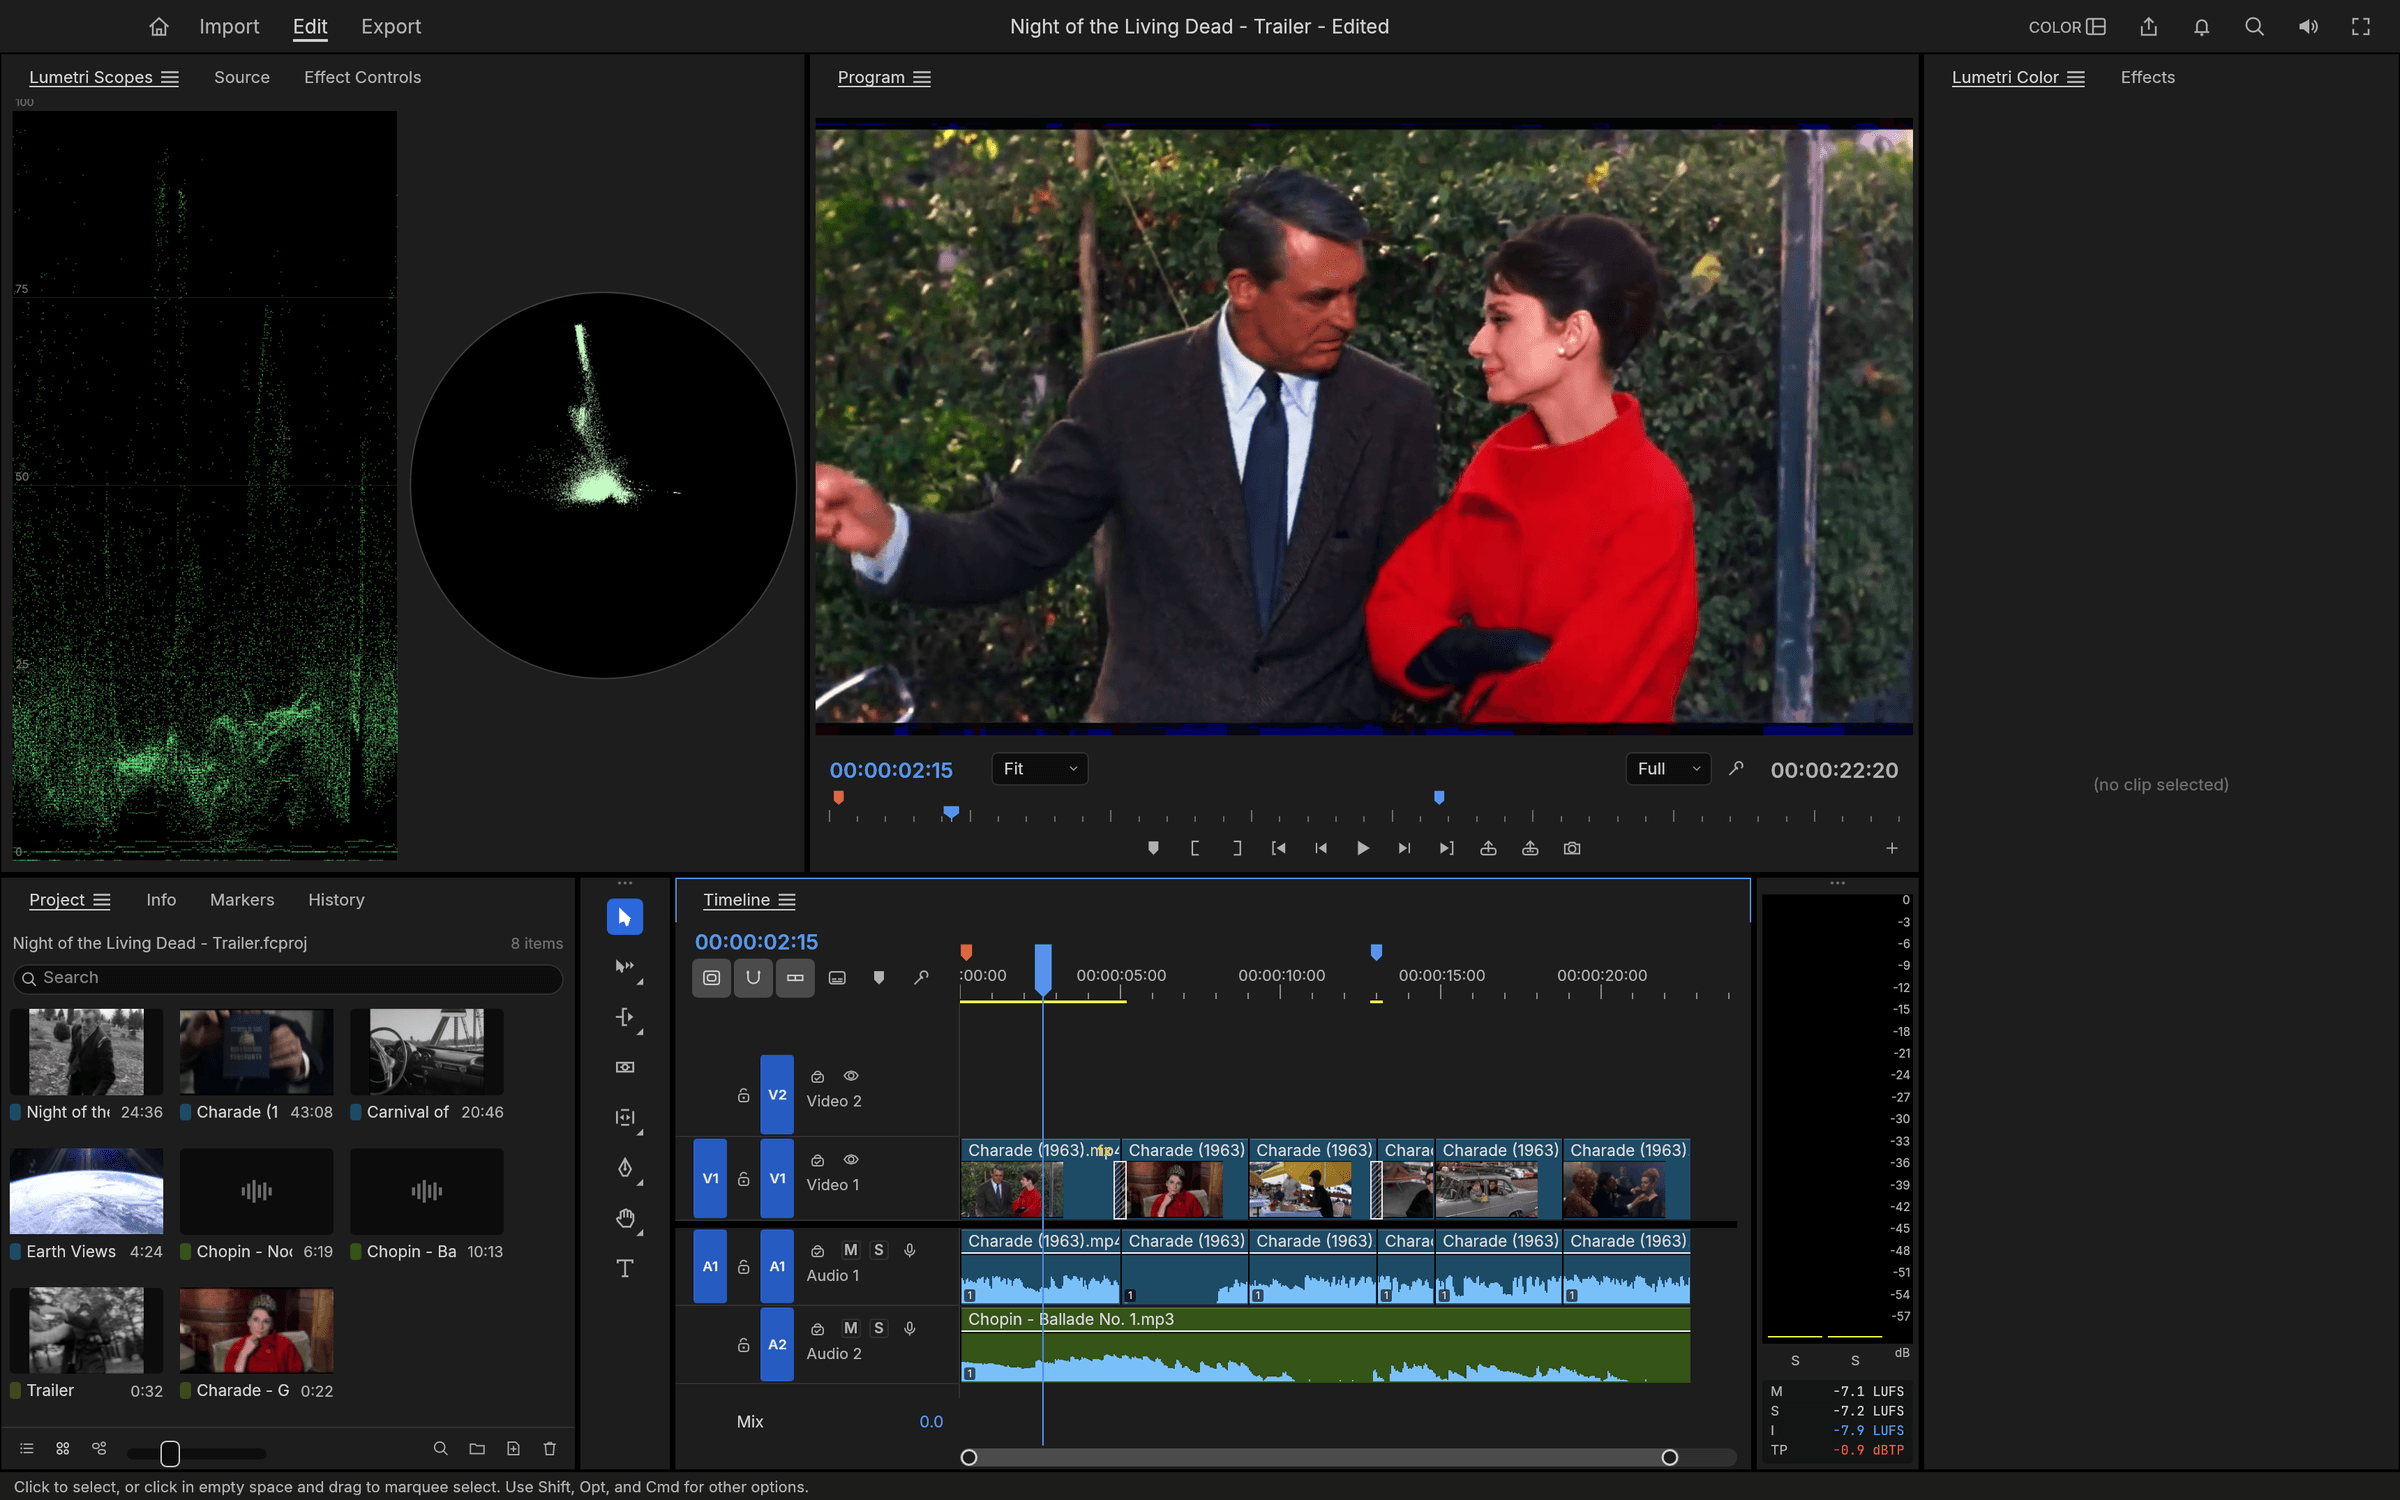Image resolution: width=2400 pixels, height=1500 pixels.
Task: Select the Slip tool
Action: coord(624,1117)
